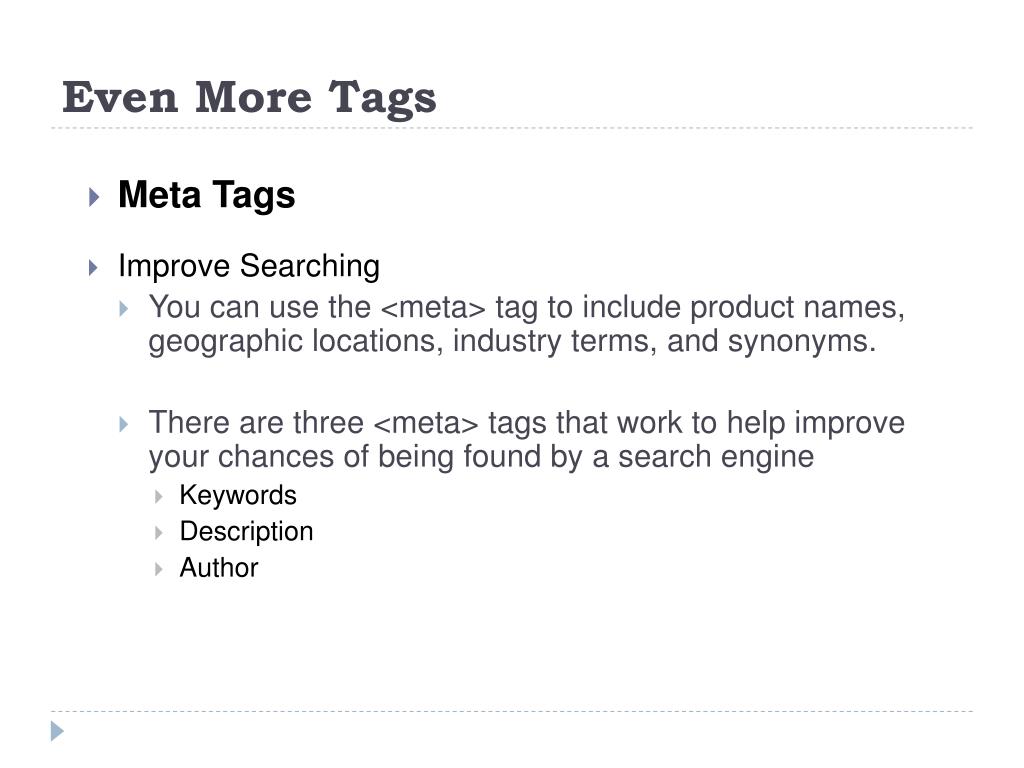
Task: Click the bold 'Meta Tags' heading
Action: point(206,195)
